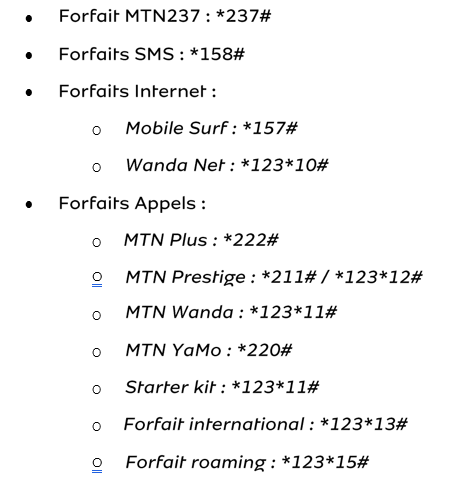
Task: Select the Forfait international *123*13# line
Action: pyautogui.click(x=266, y=424)
